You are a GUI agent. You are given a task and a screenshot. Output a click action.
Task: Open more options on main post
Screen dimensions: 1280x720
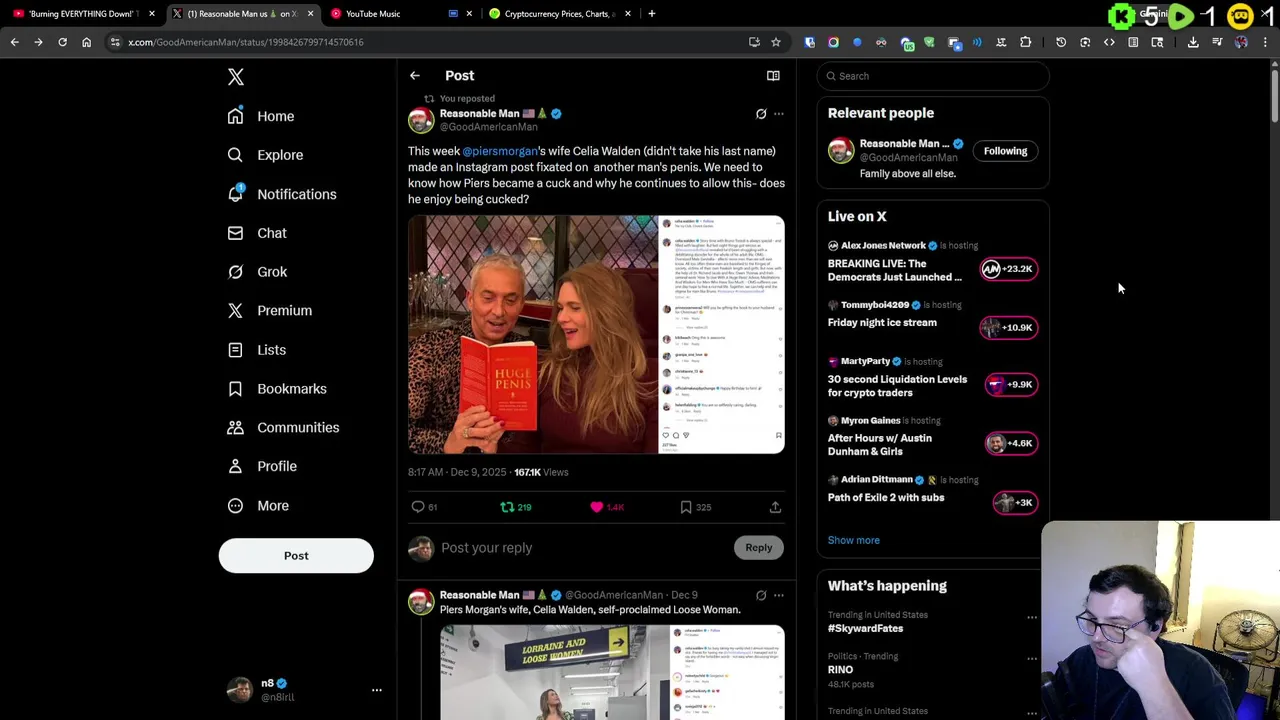pos(779,114)
